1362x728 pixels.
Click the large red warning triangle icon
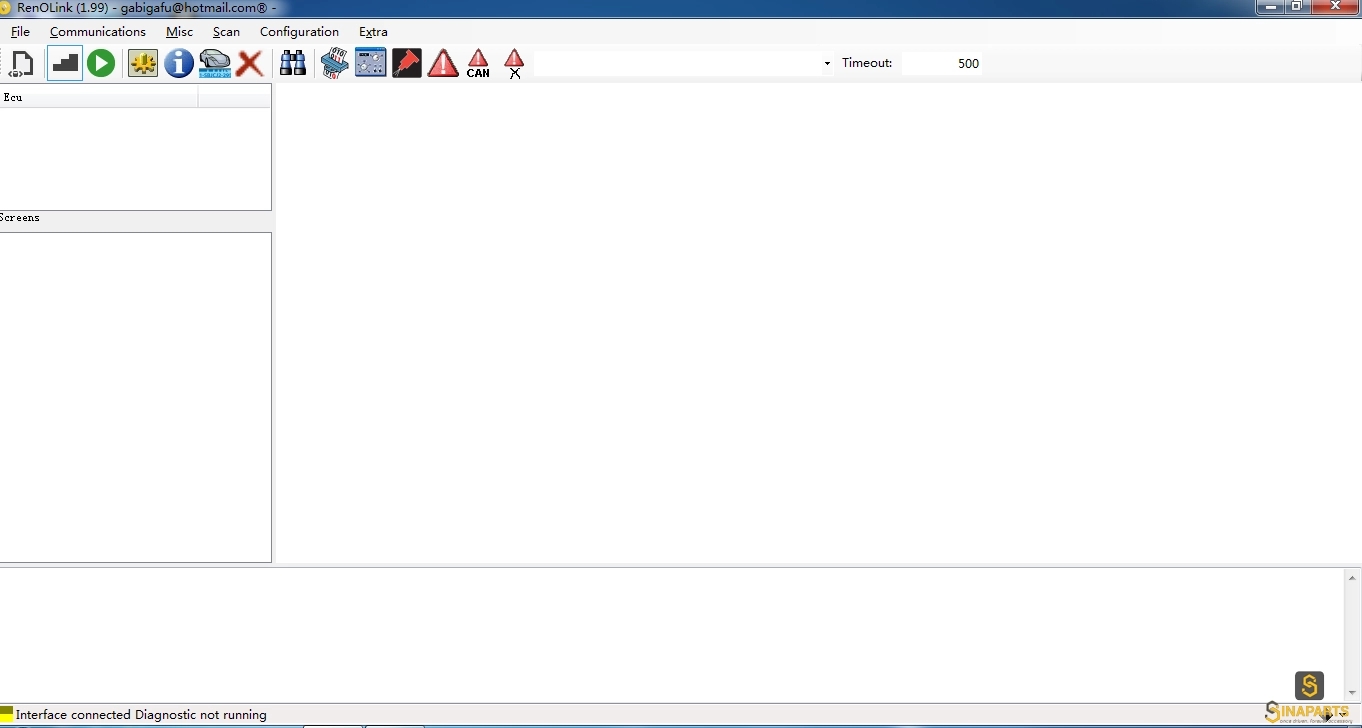[x=443, y=64]
